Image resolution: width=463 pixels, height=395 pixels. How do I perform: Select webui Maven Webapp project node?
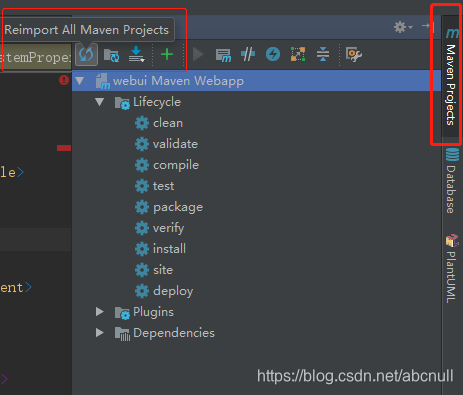pyautogui.click(x=256, y=81)
